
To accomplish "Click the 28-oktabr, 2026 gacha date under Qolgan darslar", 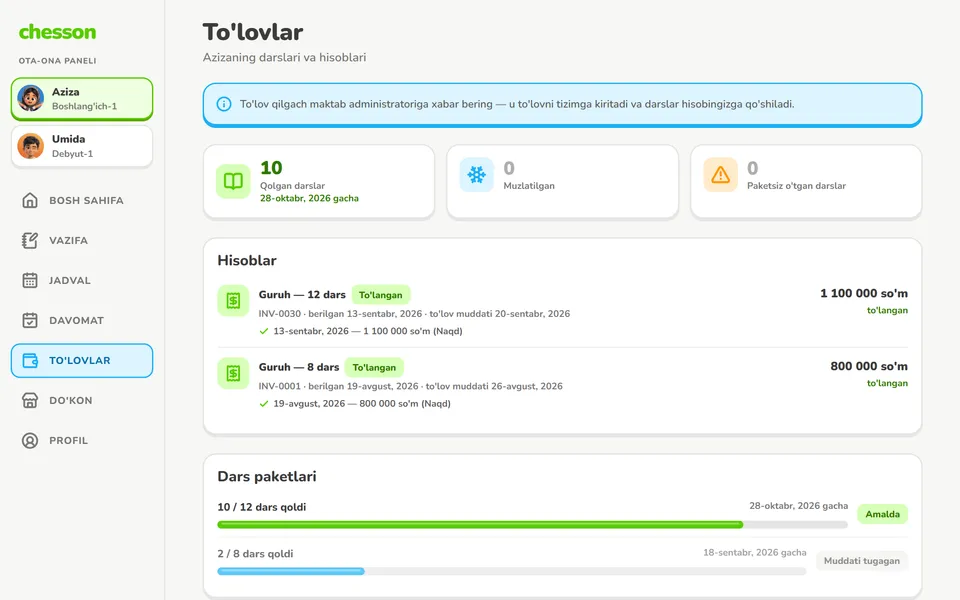I will click(x=309, y=198).
